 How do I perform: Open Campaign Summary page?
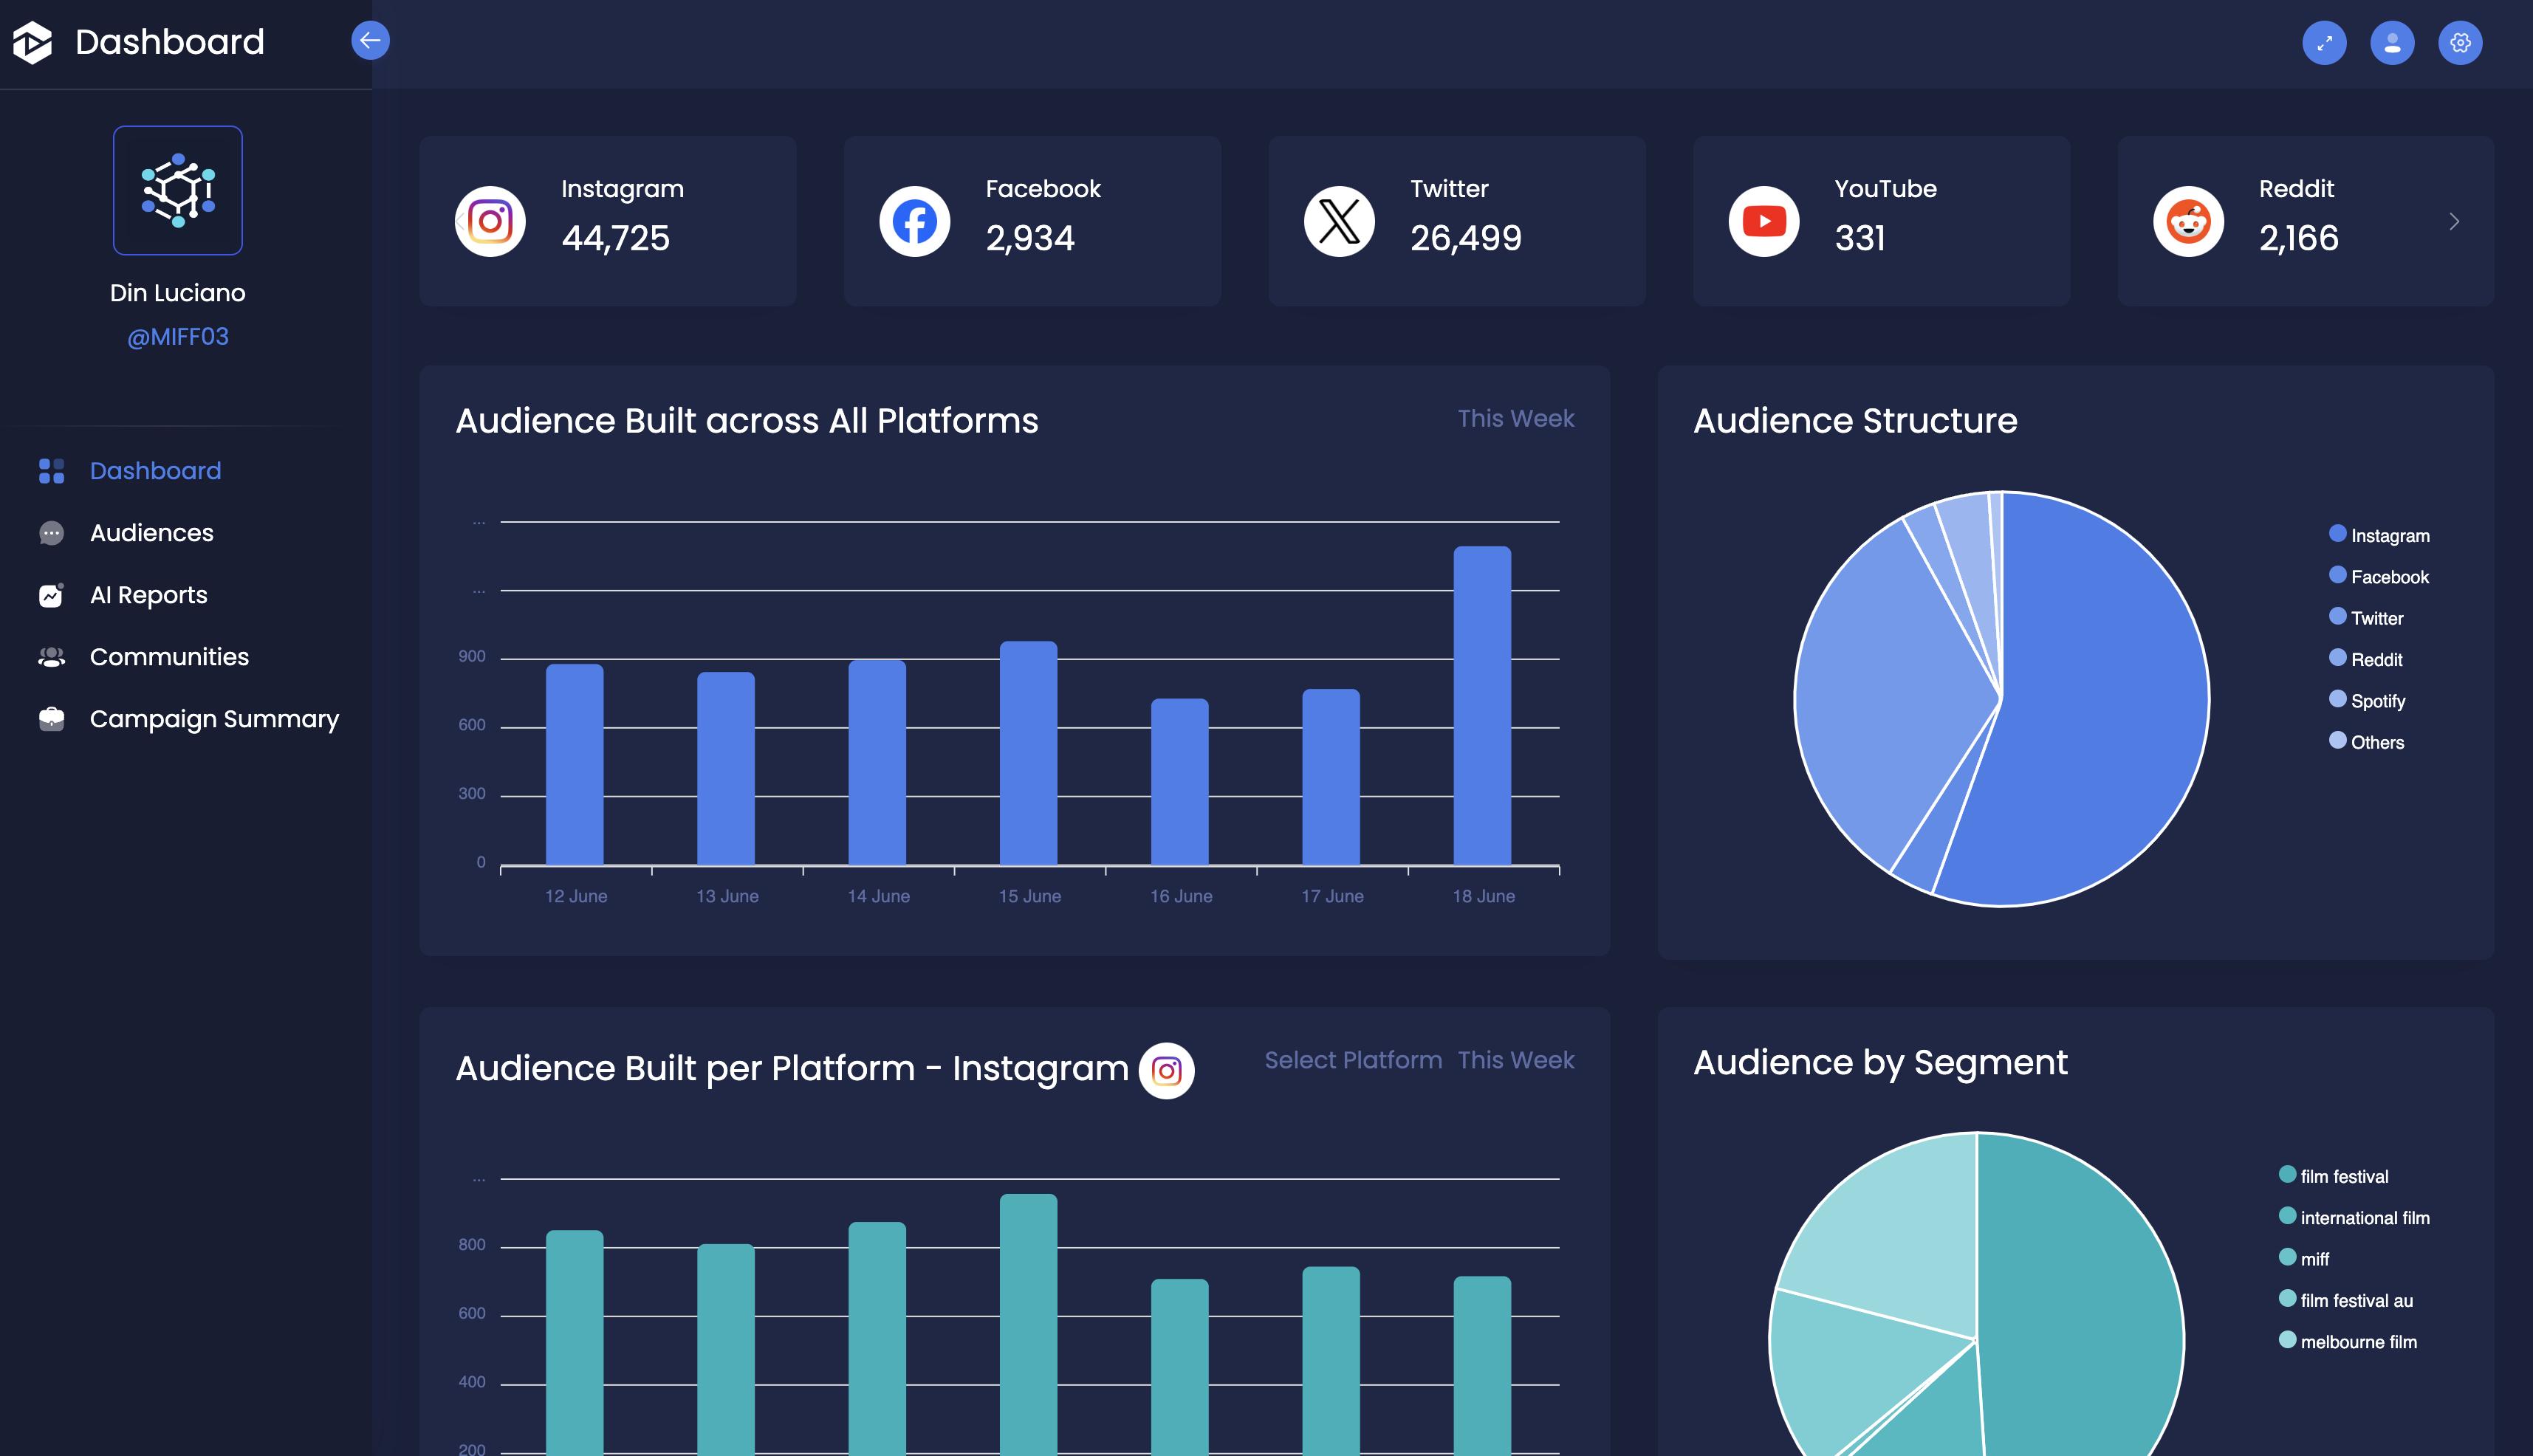coord(214,719)
